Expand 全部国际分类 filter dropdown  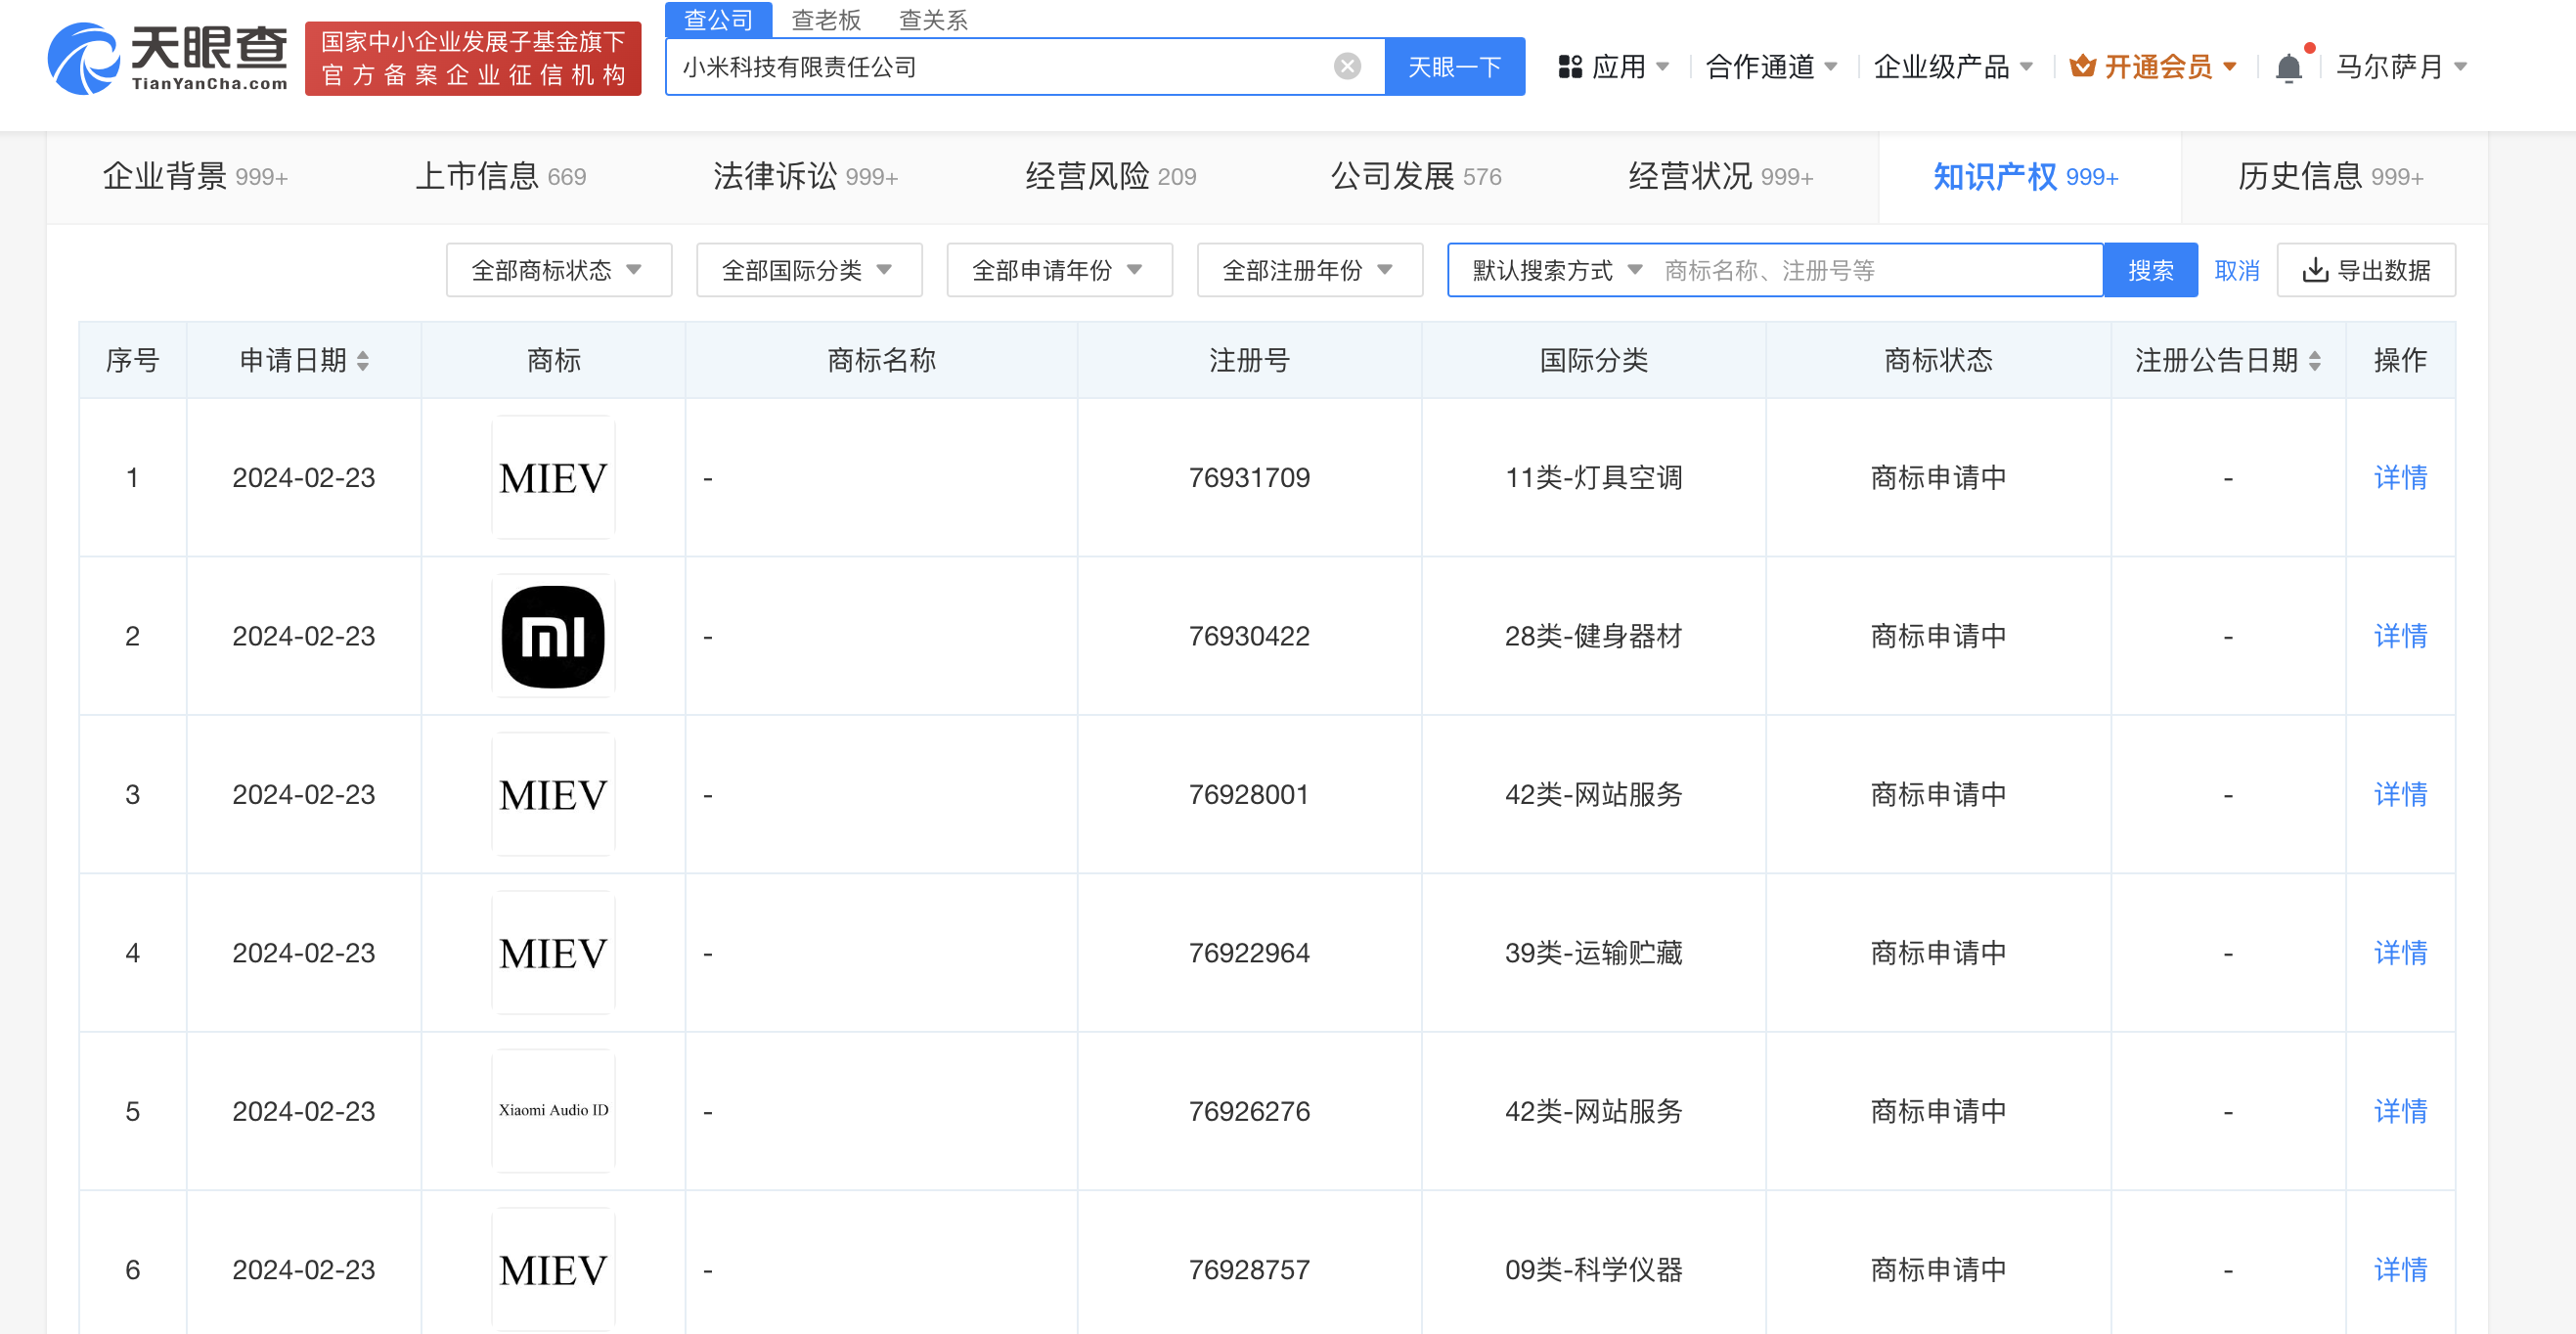point(809,270)
